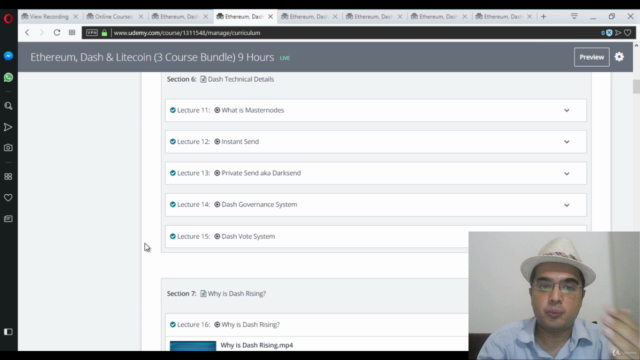
Task: Expand Lecture 12 Instant Send
Action: (567, 142)
